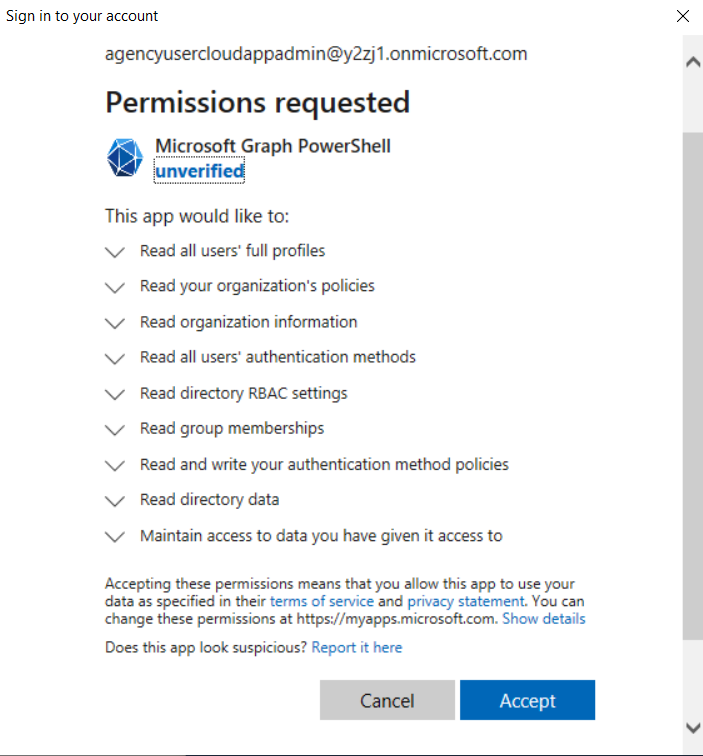The height and width of the screenshot is (756, 703).
Task: Select the 'Read directory data' text
Action: pos(209,500)
